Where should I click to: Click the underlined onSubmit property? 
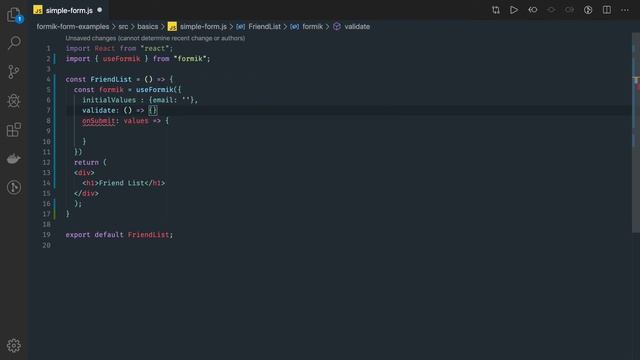(x=98, y=121)
